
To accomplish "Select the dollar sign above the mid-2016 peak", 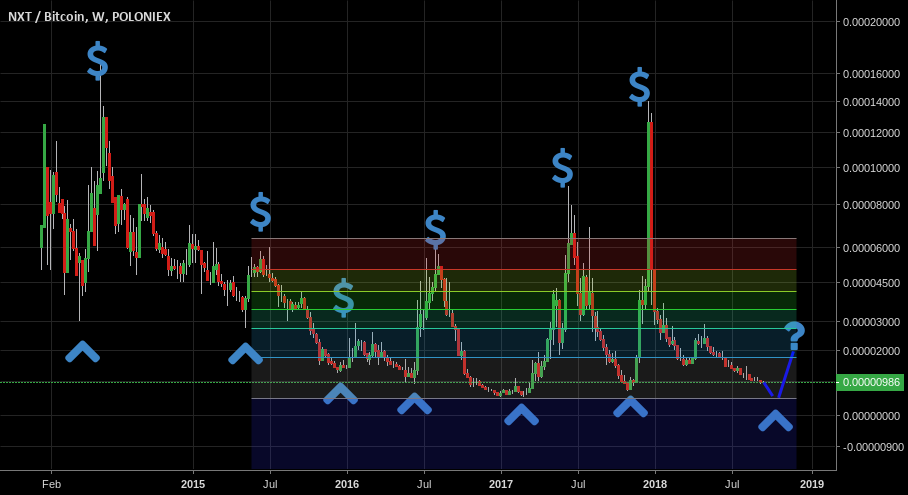I will pyautogui.click(x=435, y=230).
